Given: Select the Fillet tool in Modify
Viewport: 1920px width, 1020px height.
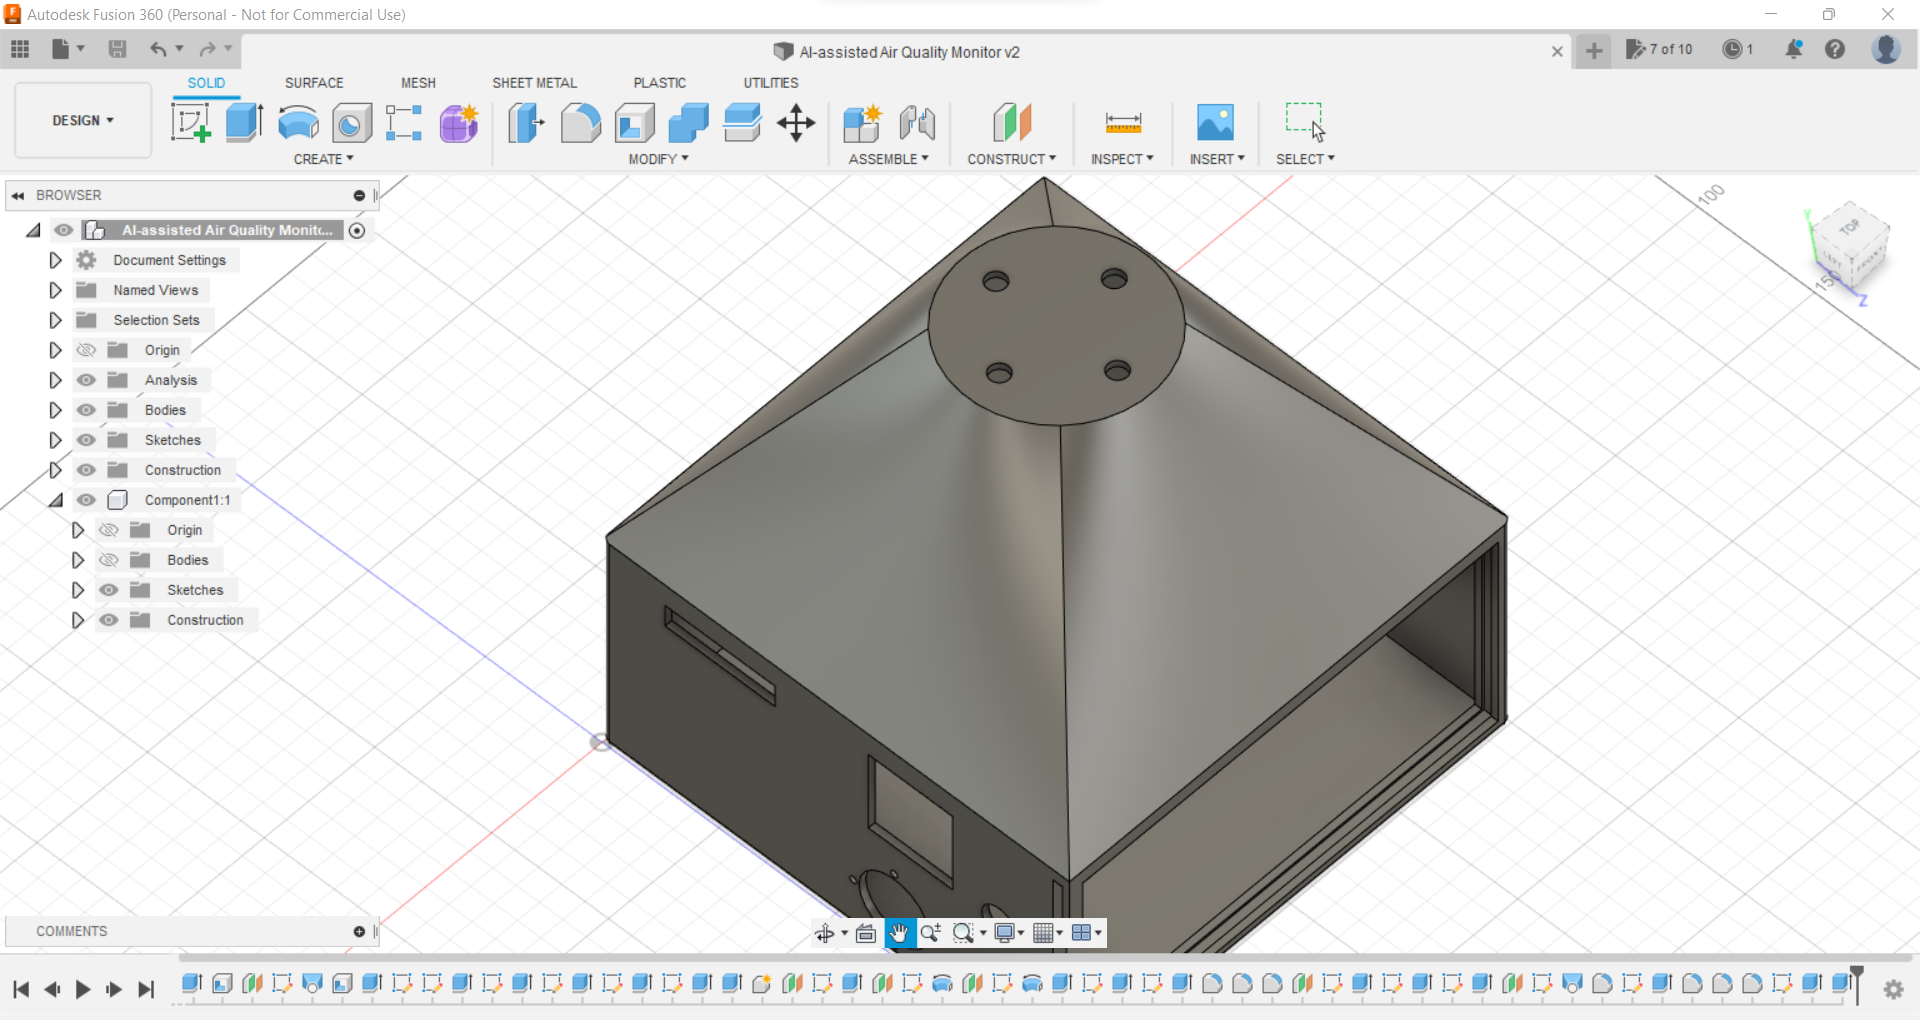Looking at the screenshot, I should click(x=581, y=122).
